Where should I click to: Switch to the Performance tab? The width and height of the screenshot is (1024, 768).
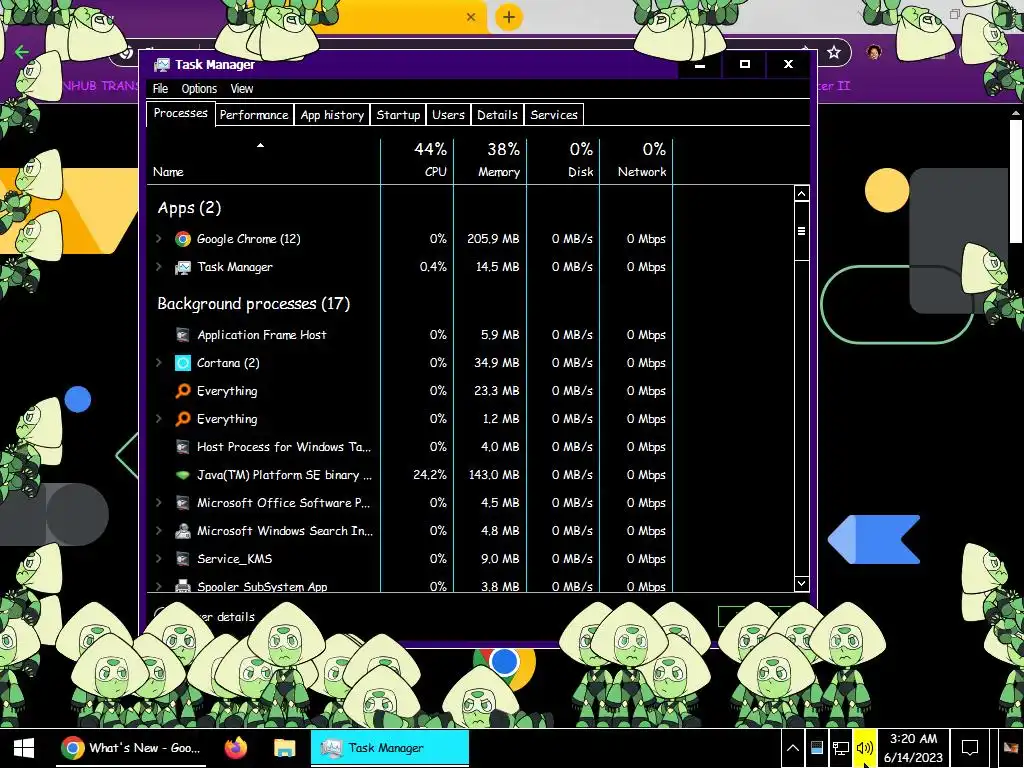pos(254,115)
